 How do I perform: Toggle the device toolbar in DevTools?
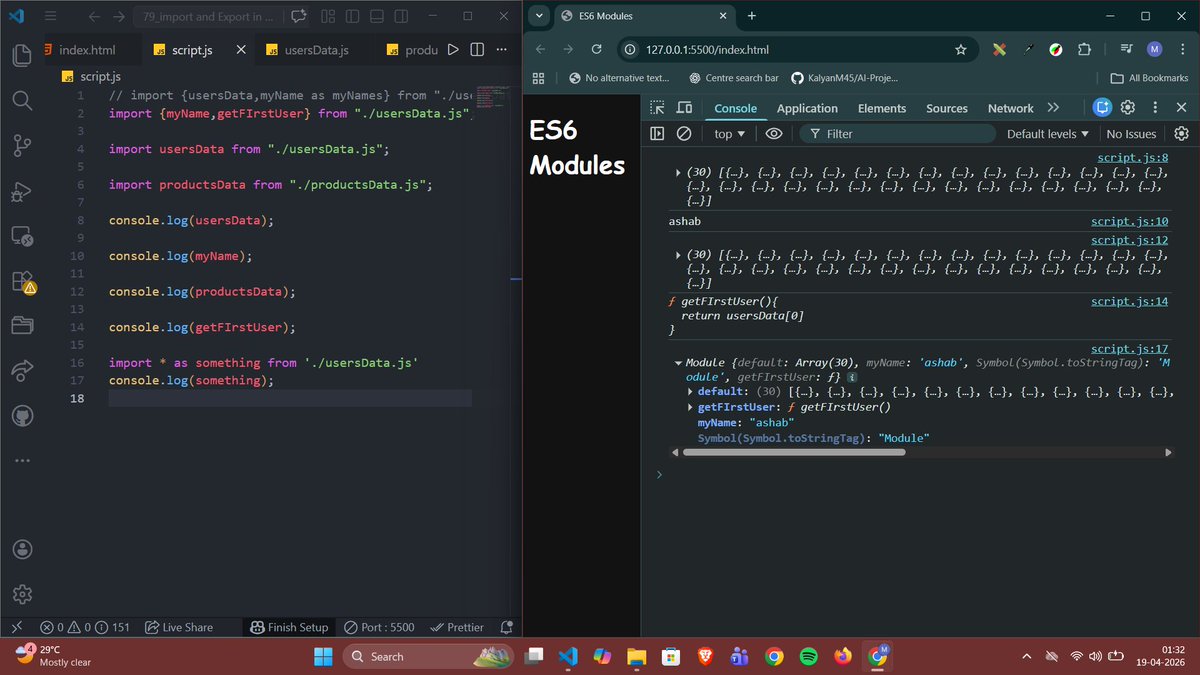(x=684, y=107)
